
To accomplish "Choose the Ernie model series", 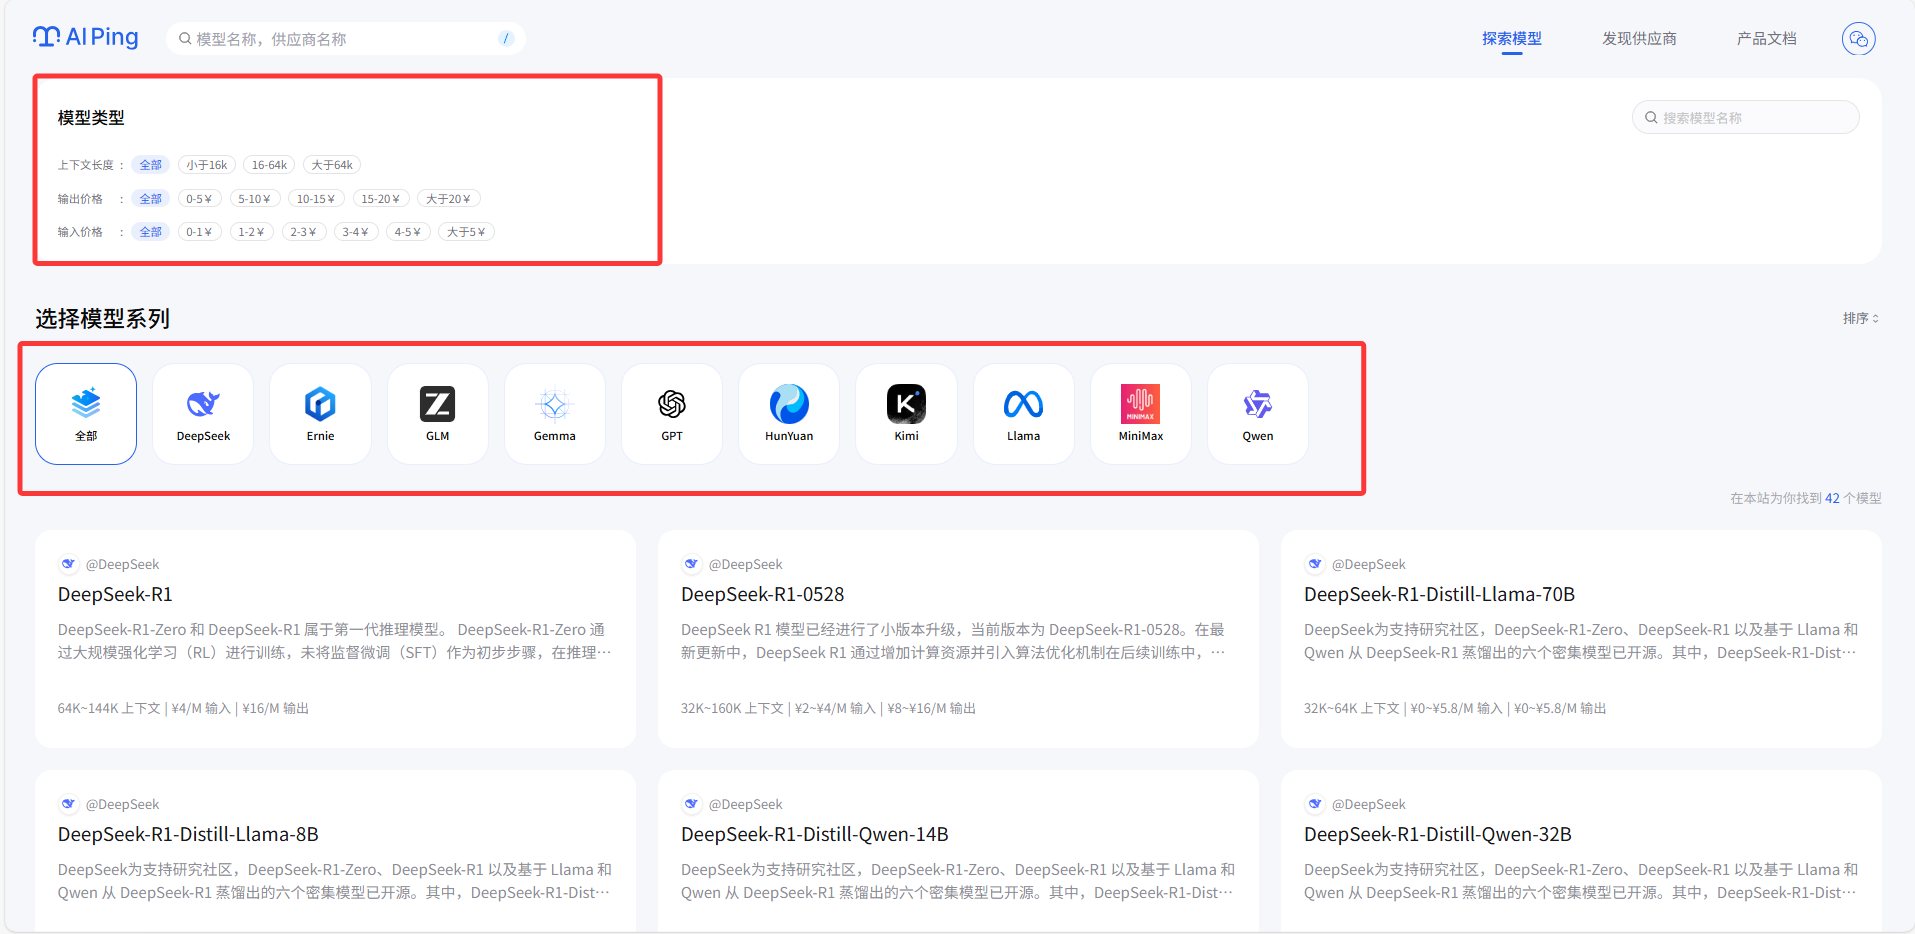I will pyautogui.click(x=320, y=413).
